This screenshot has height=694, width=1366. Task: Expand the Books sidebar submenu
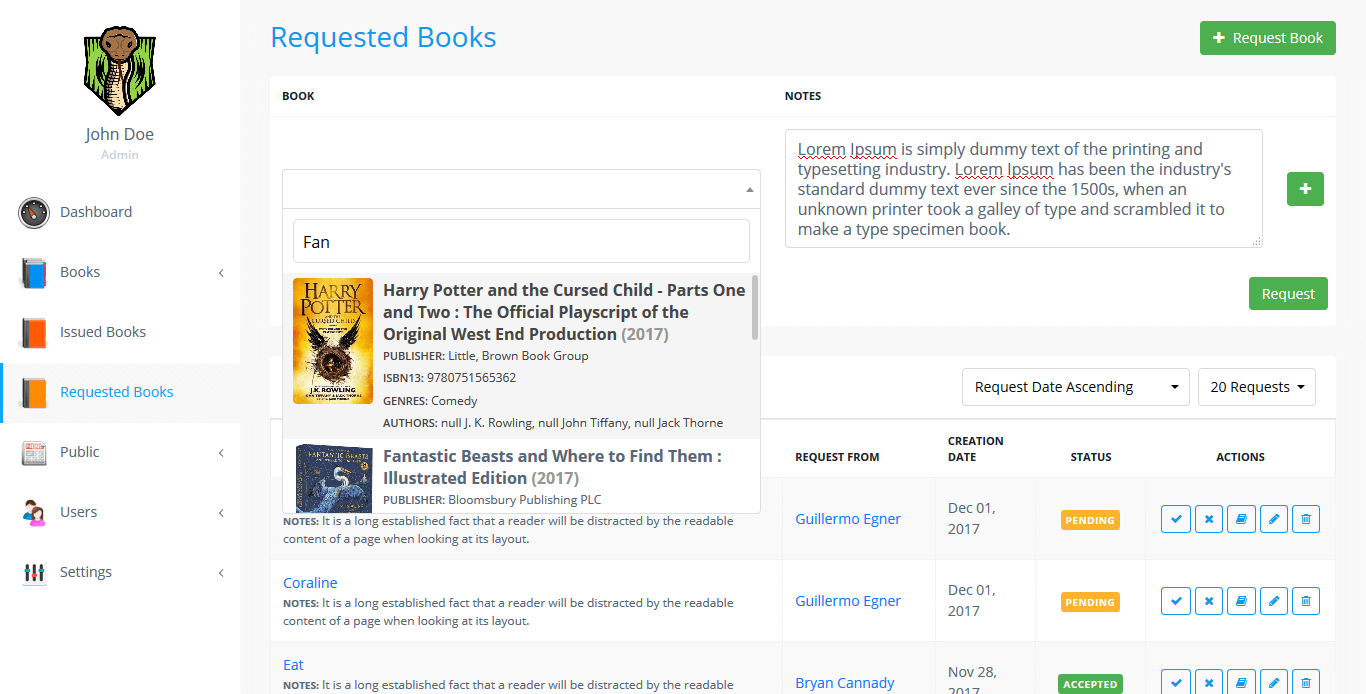click(x=120, y=272)
